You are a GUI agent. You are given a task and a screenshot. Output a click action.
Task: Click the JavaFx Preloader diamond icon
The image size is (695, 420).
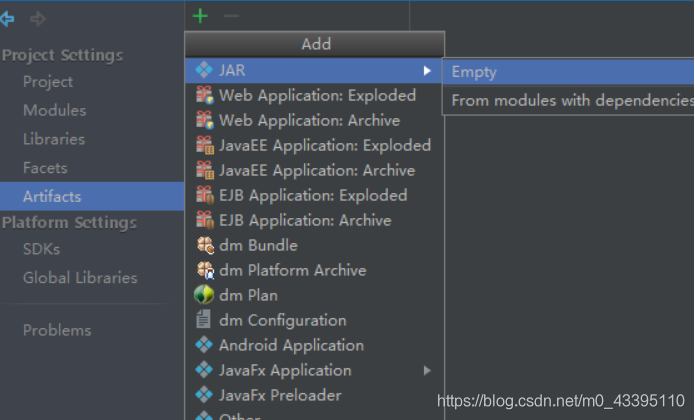click(204, 395)
